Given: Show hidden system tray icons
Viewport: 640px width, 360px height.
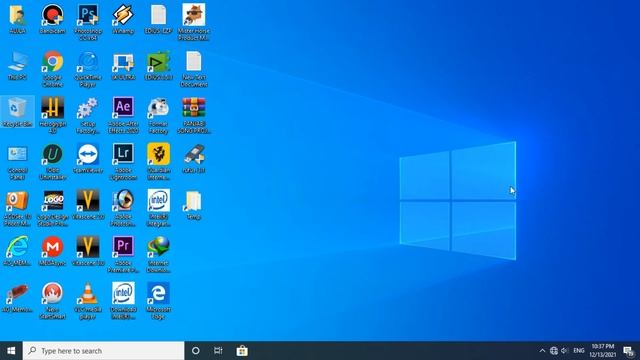Looking at the screenshot, I should pyautogui.click(x=542, y=351).
